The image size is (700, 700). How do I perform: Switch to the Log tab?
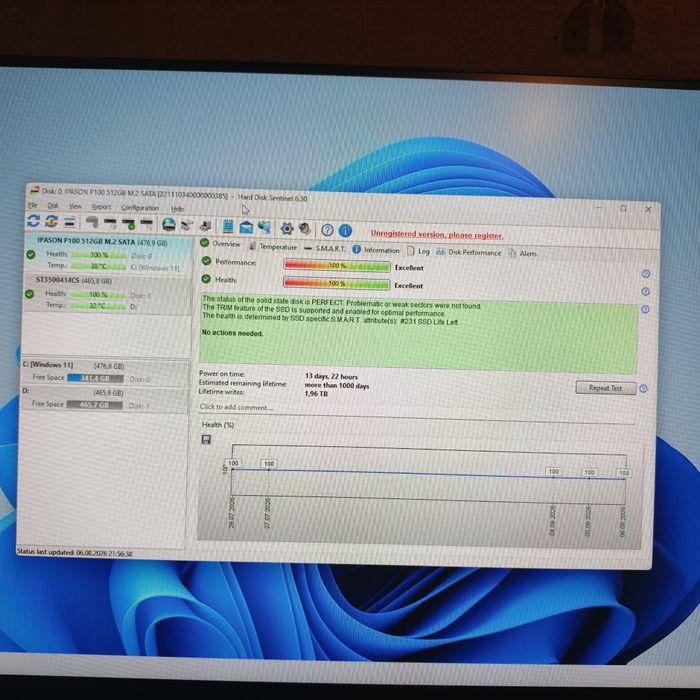pyautogui.click(x=418, y=251)
